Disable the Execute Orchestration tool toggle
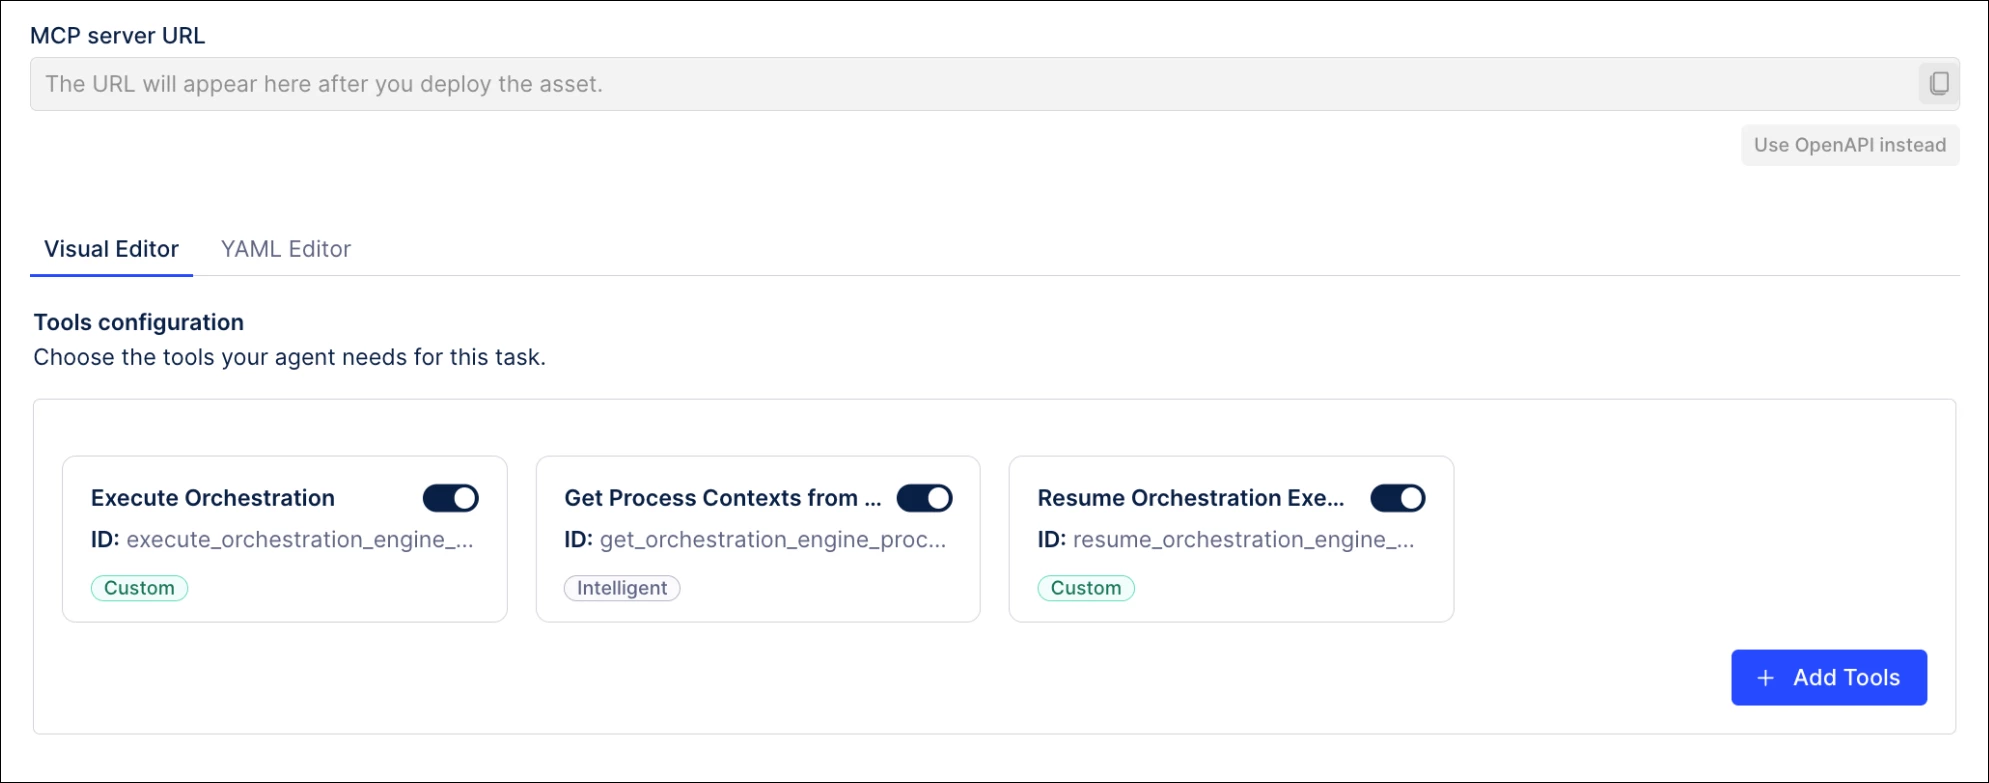The height and width of the screenshot is (783, 1989). coord(451,498)
